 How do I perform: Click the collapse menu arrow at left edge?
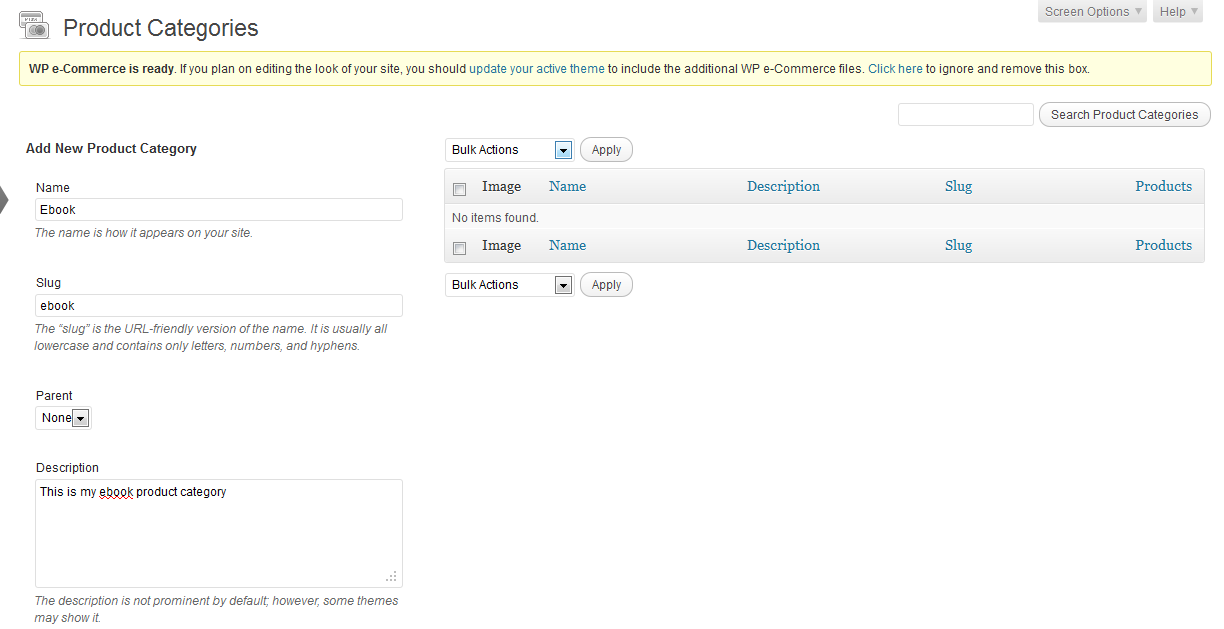[x=4, y=200]
